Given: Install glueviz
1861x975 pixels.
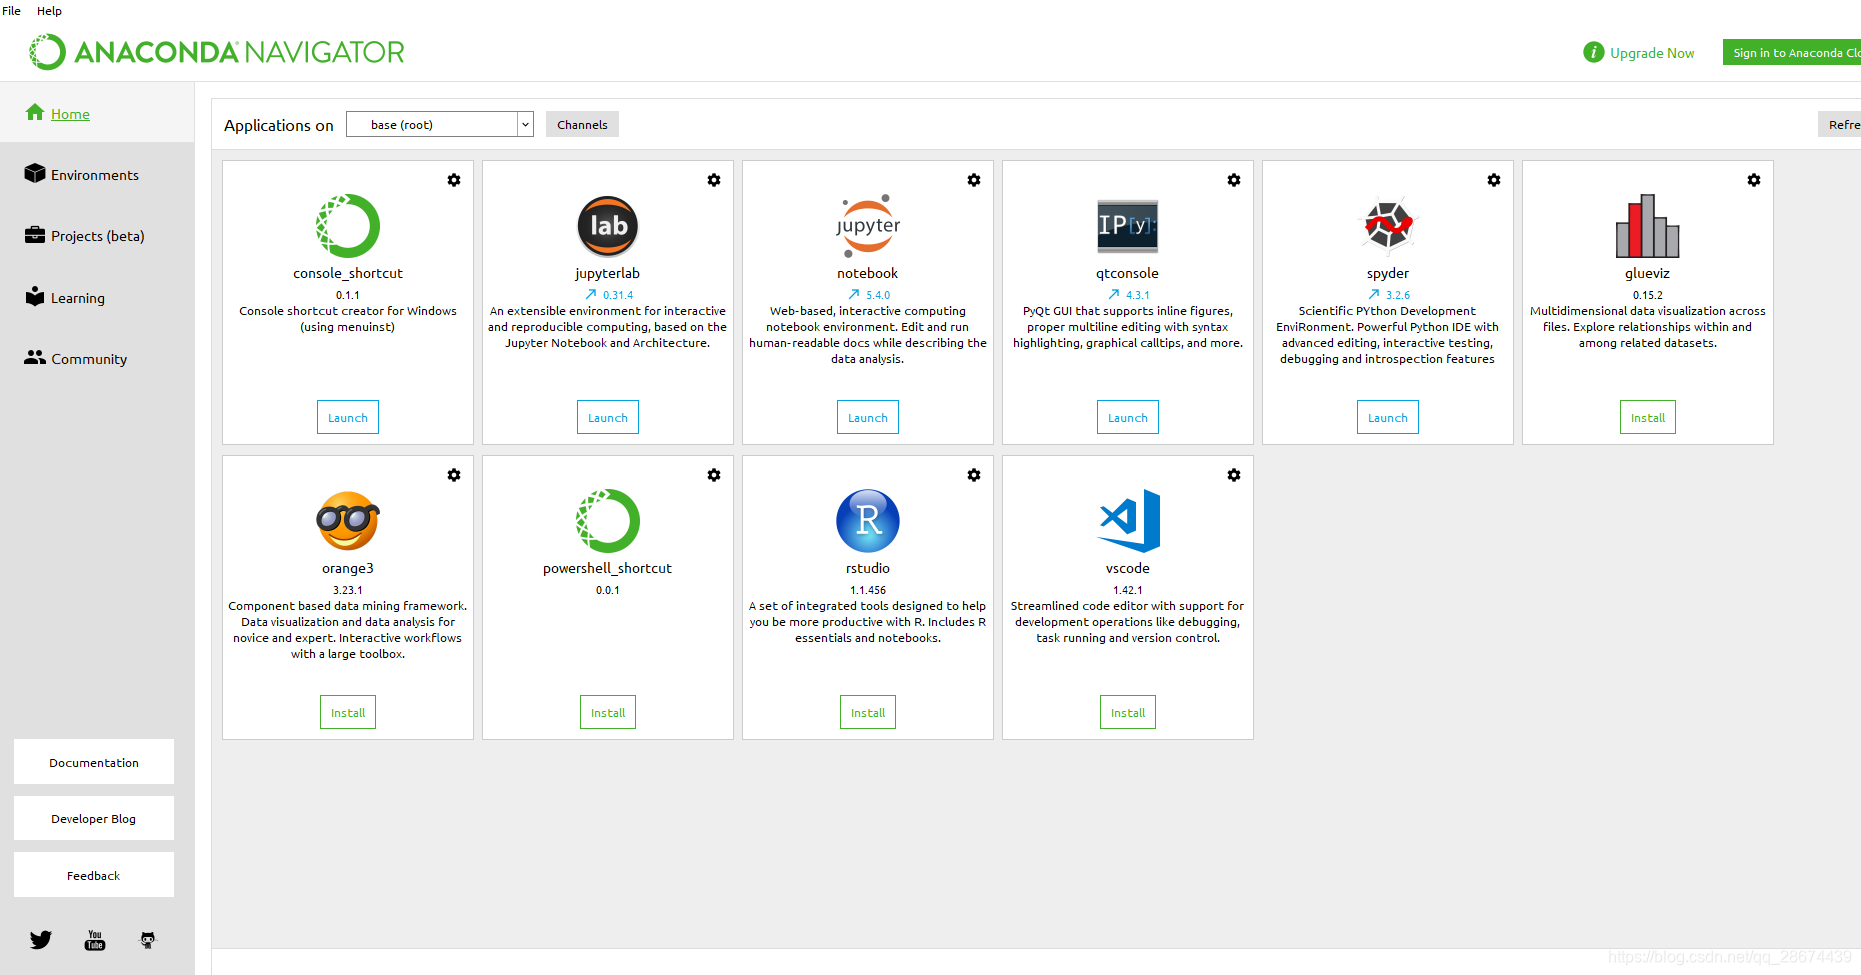Looking at the screenshot, I should pyautogui.click(x=1648, y=417).
